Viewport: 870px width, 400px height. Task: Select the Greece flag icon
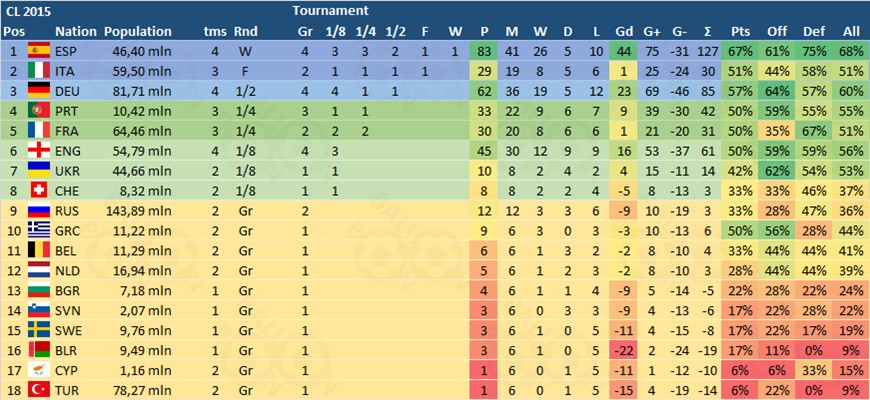(x=40, y=231)
